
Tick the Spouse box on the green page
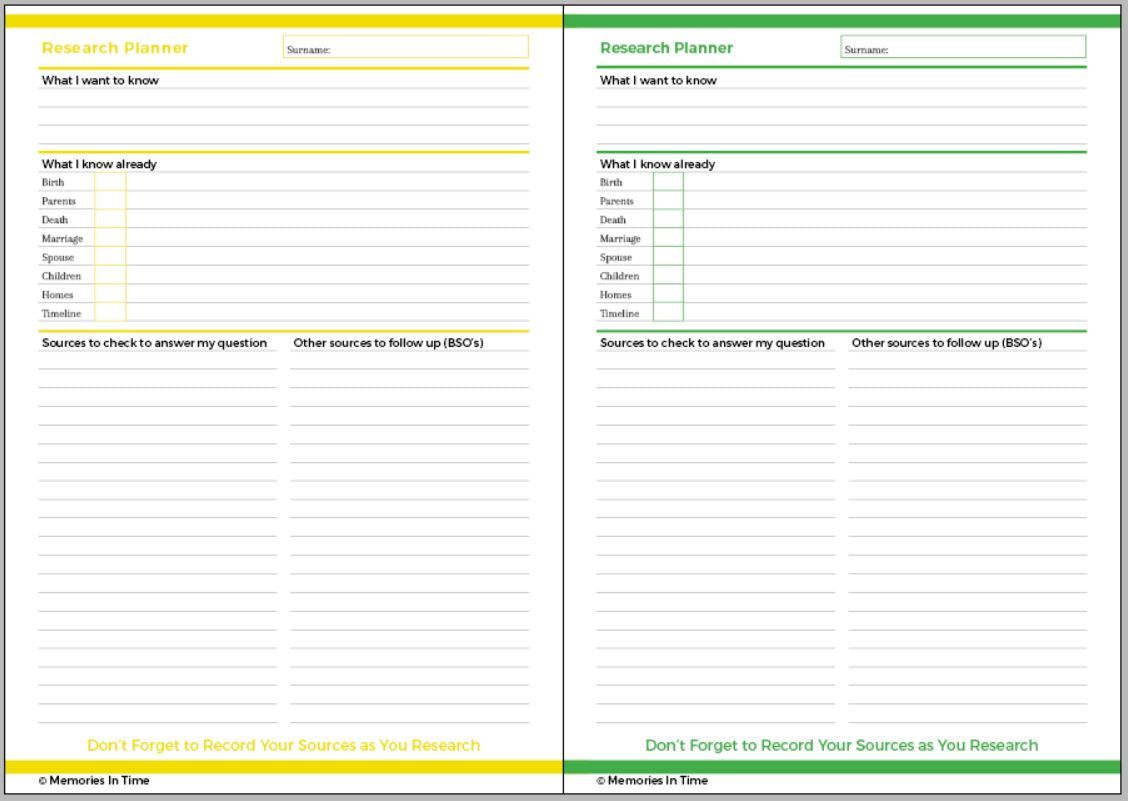[668, 257]
